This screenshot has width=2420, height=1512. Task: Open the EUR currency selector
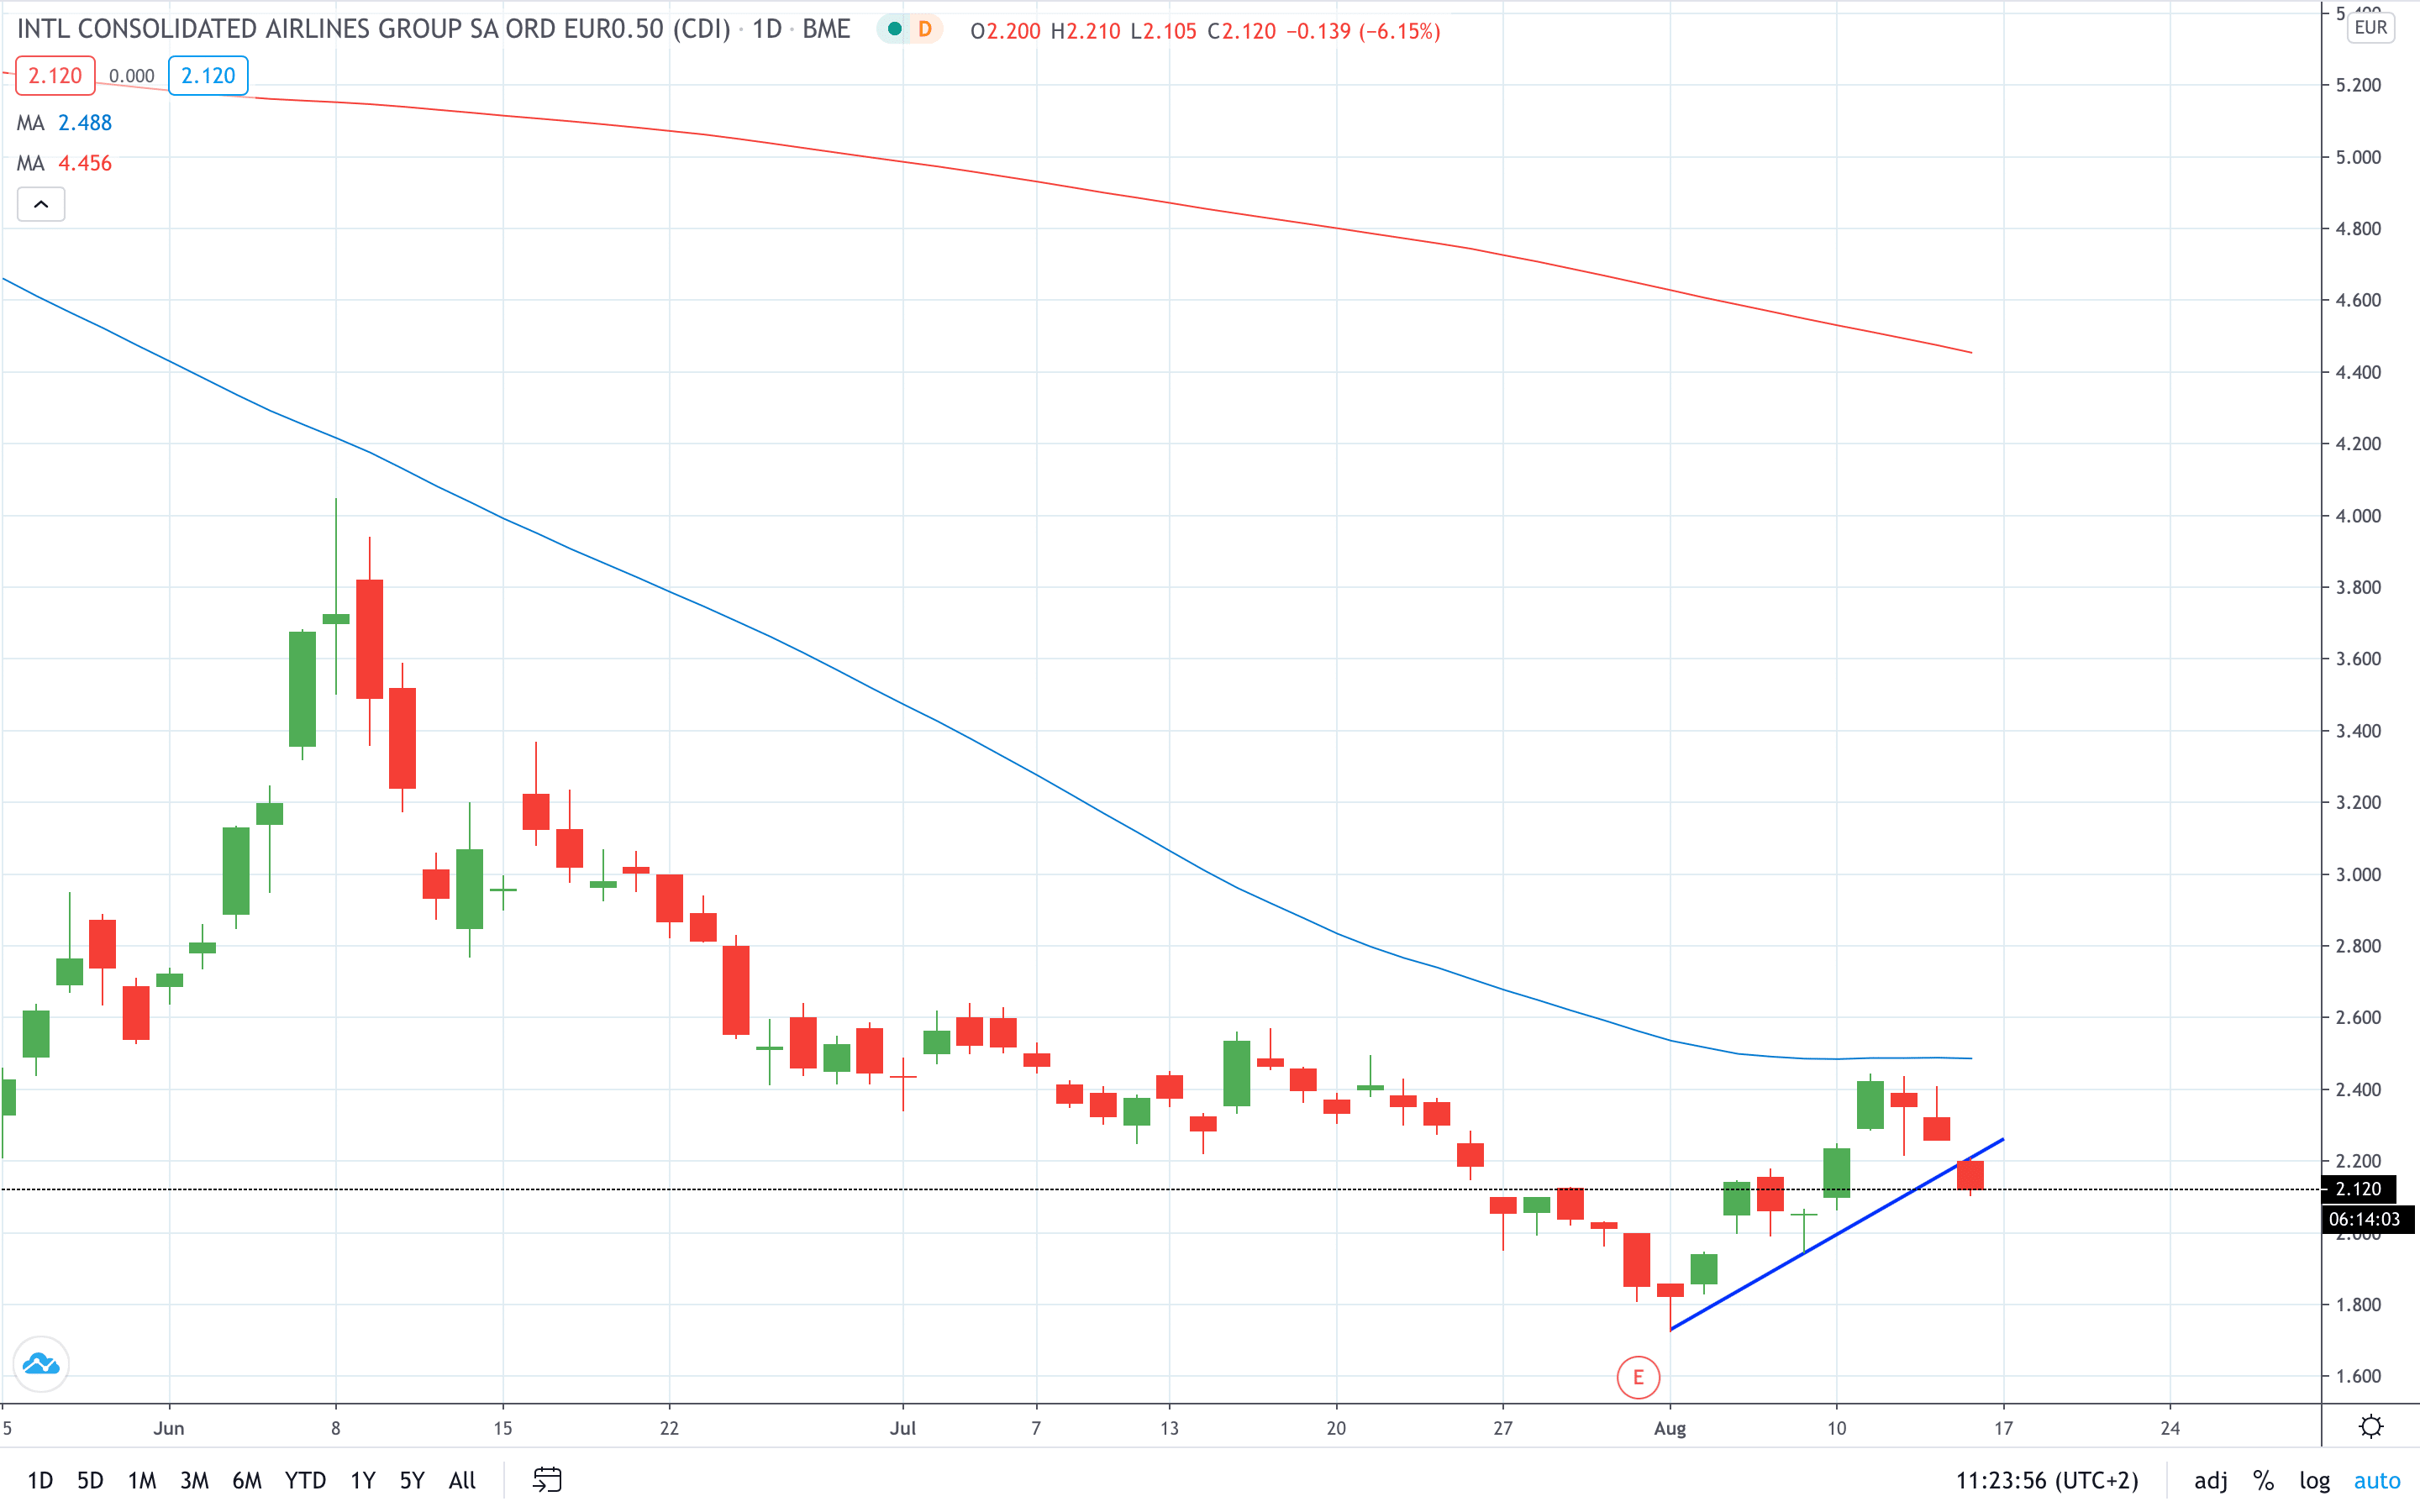(2371, 27)
